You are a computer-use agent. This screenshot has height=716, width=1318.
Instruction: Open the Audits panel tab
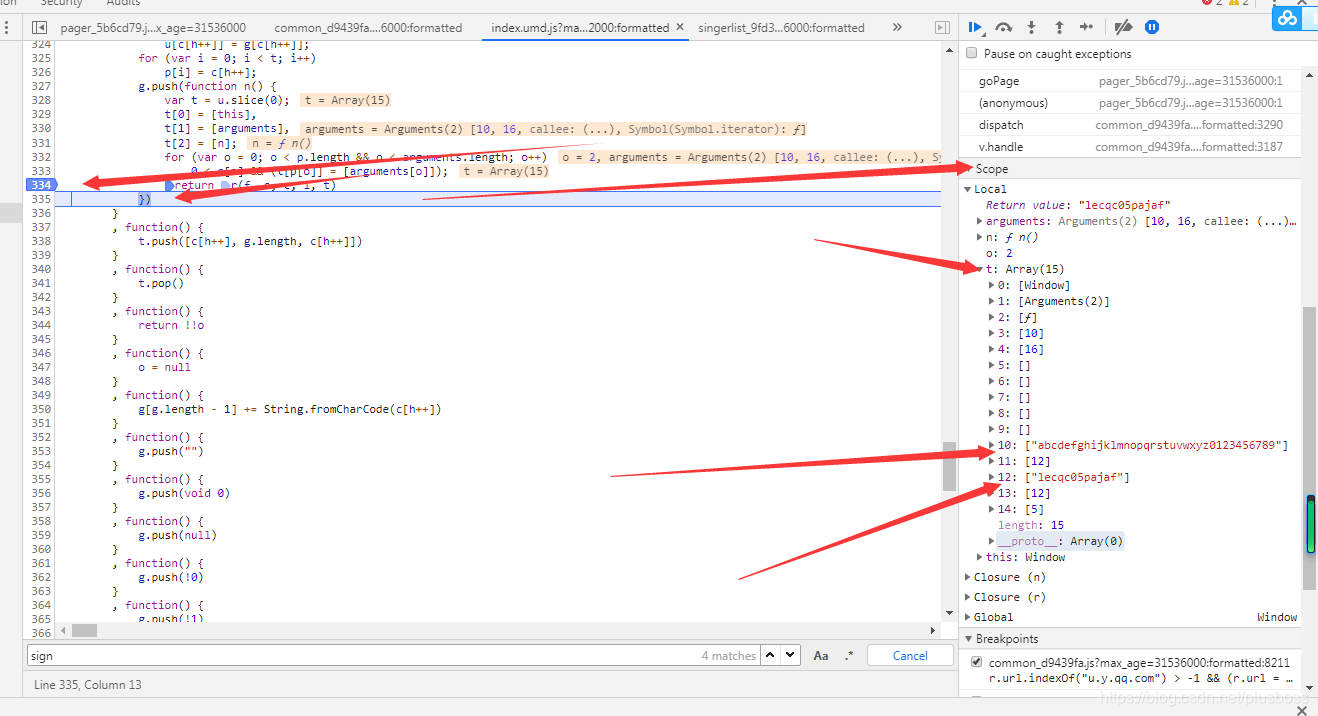(123, 3)
